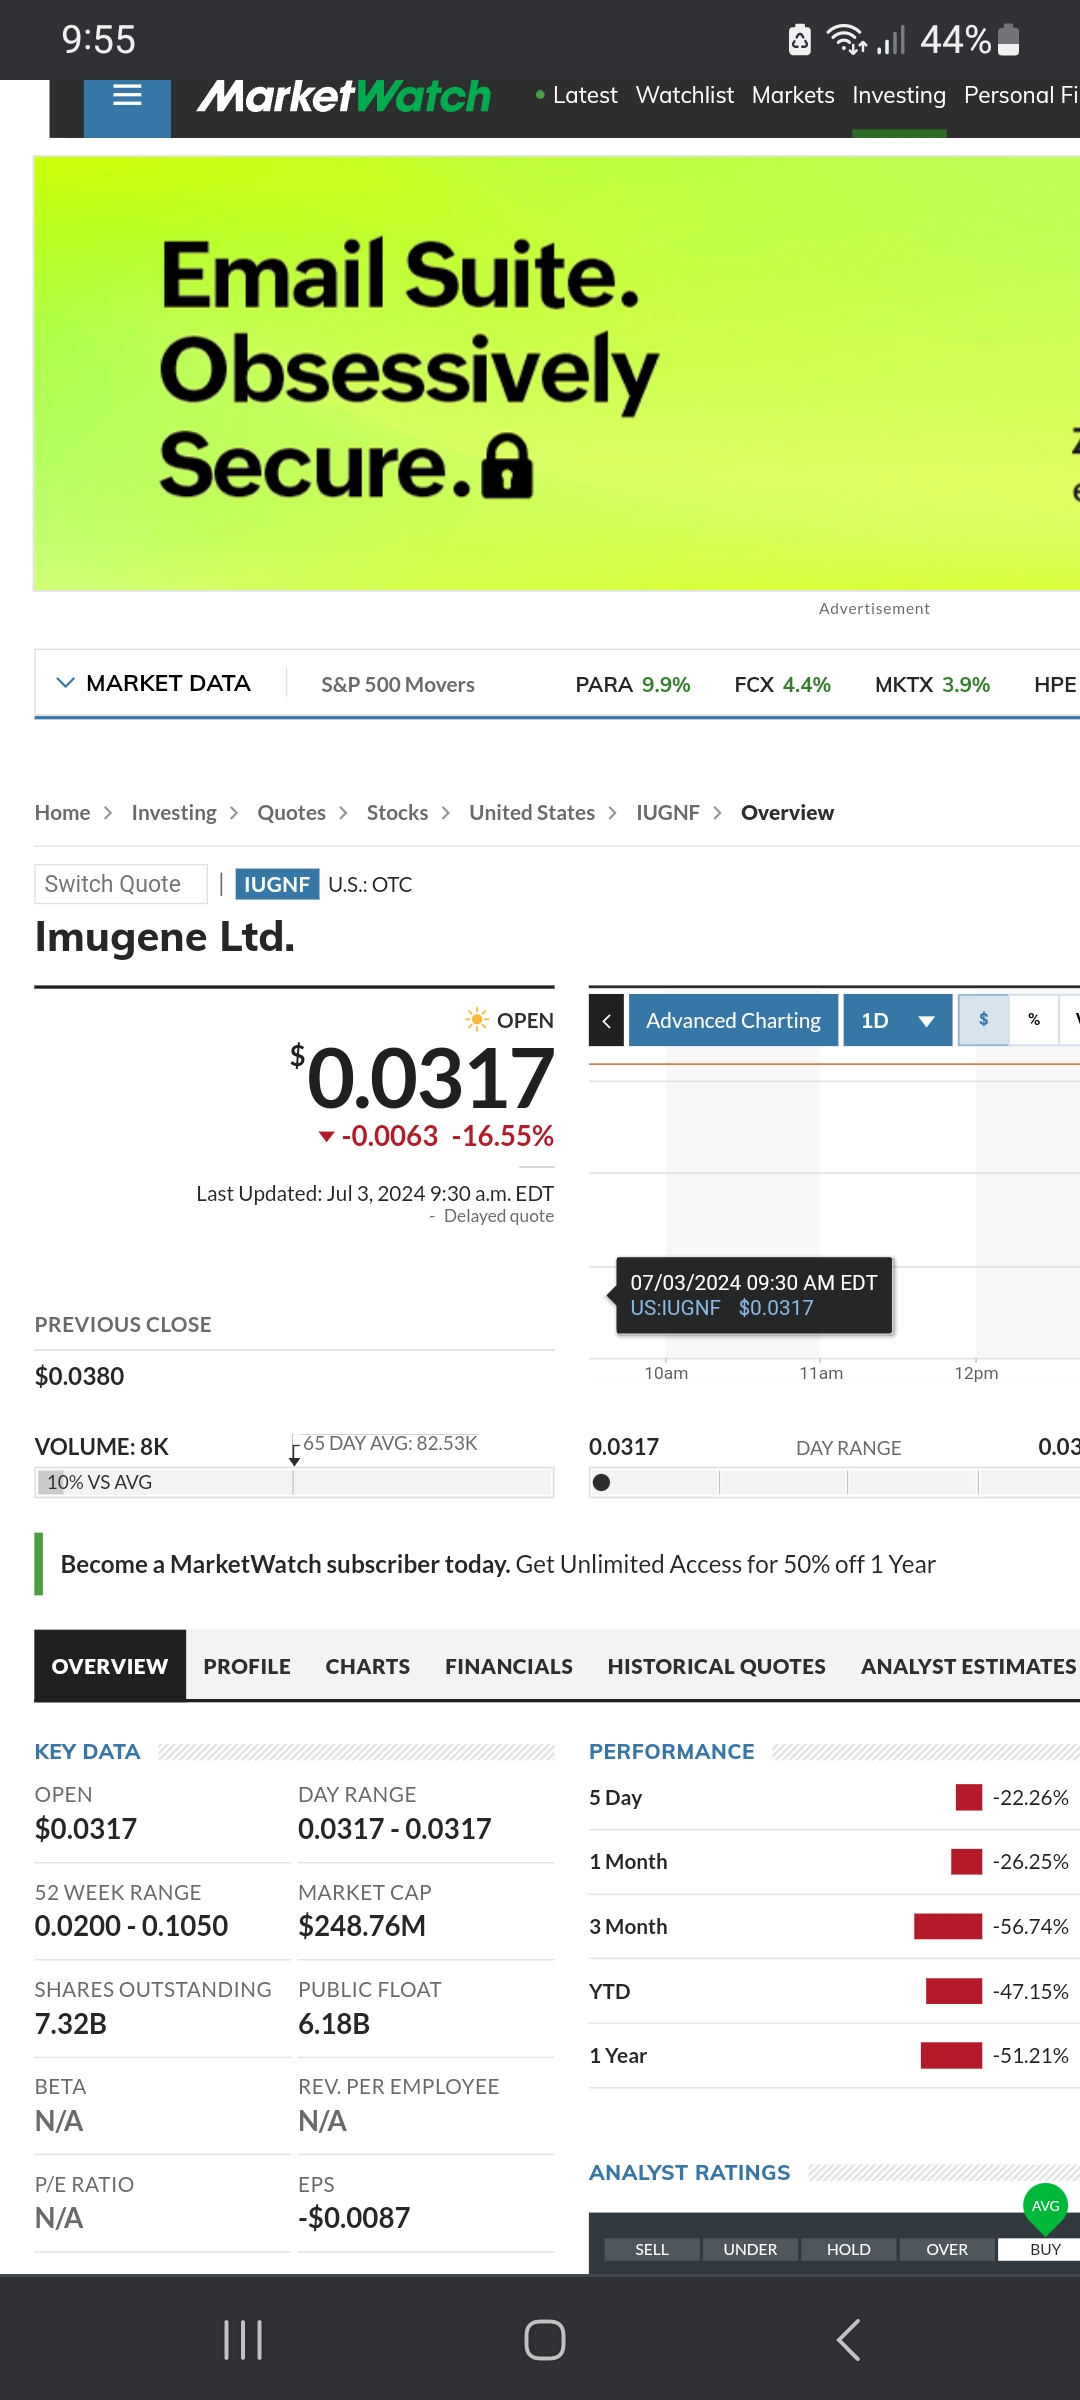Tap the MarketWatch logo
1080x2400 pixels.
(344, 97)
